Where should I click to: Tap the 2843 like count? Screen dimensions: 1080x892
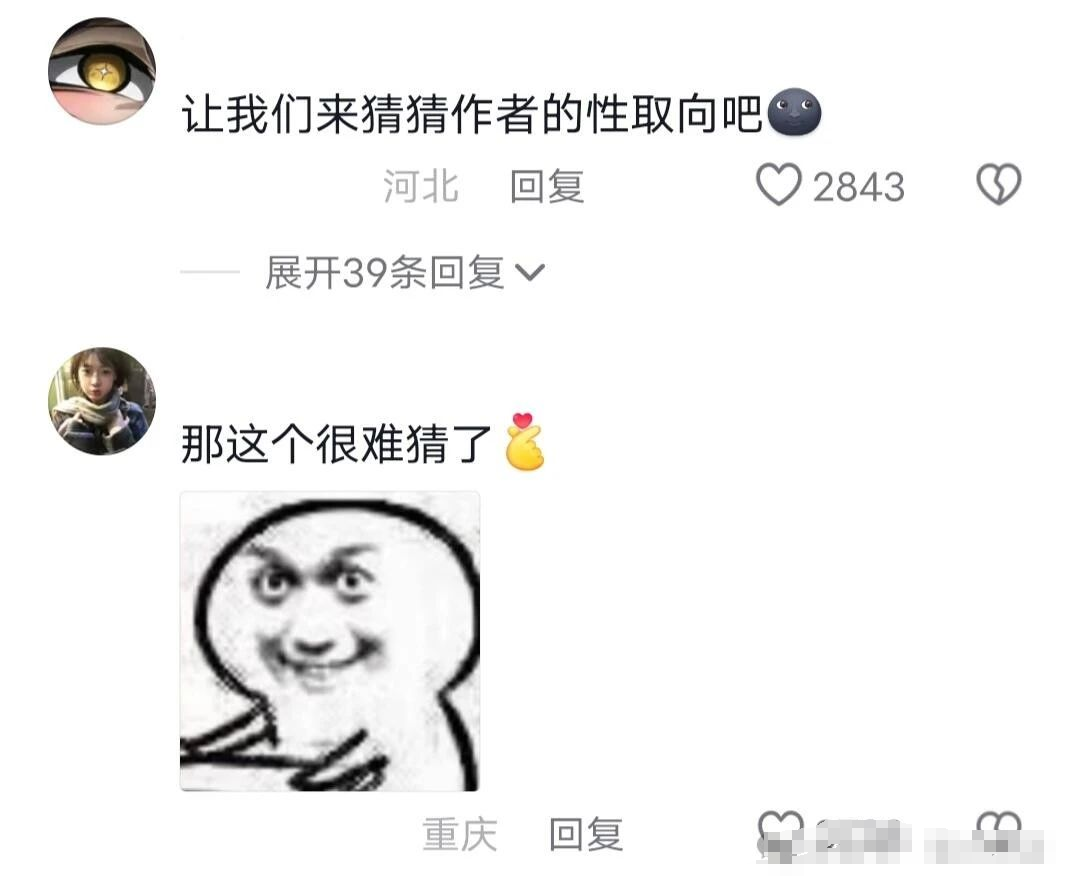pos(858,187)
